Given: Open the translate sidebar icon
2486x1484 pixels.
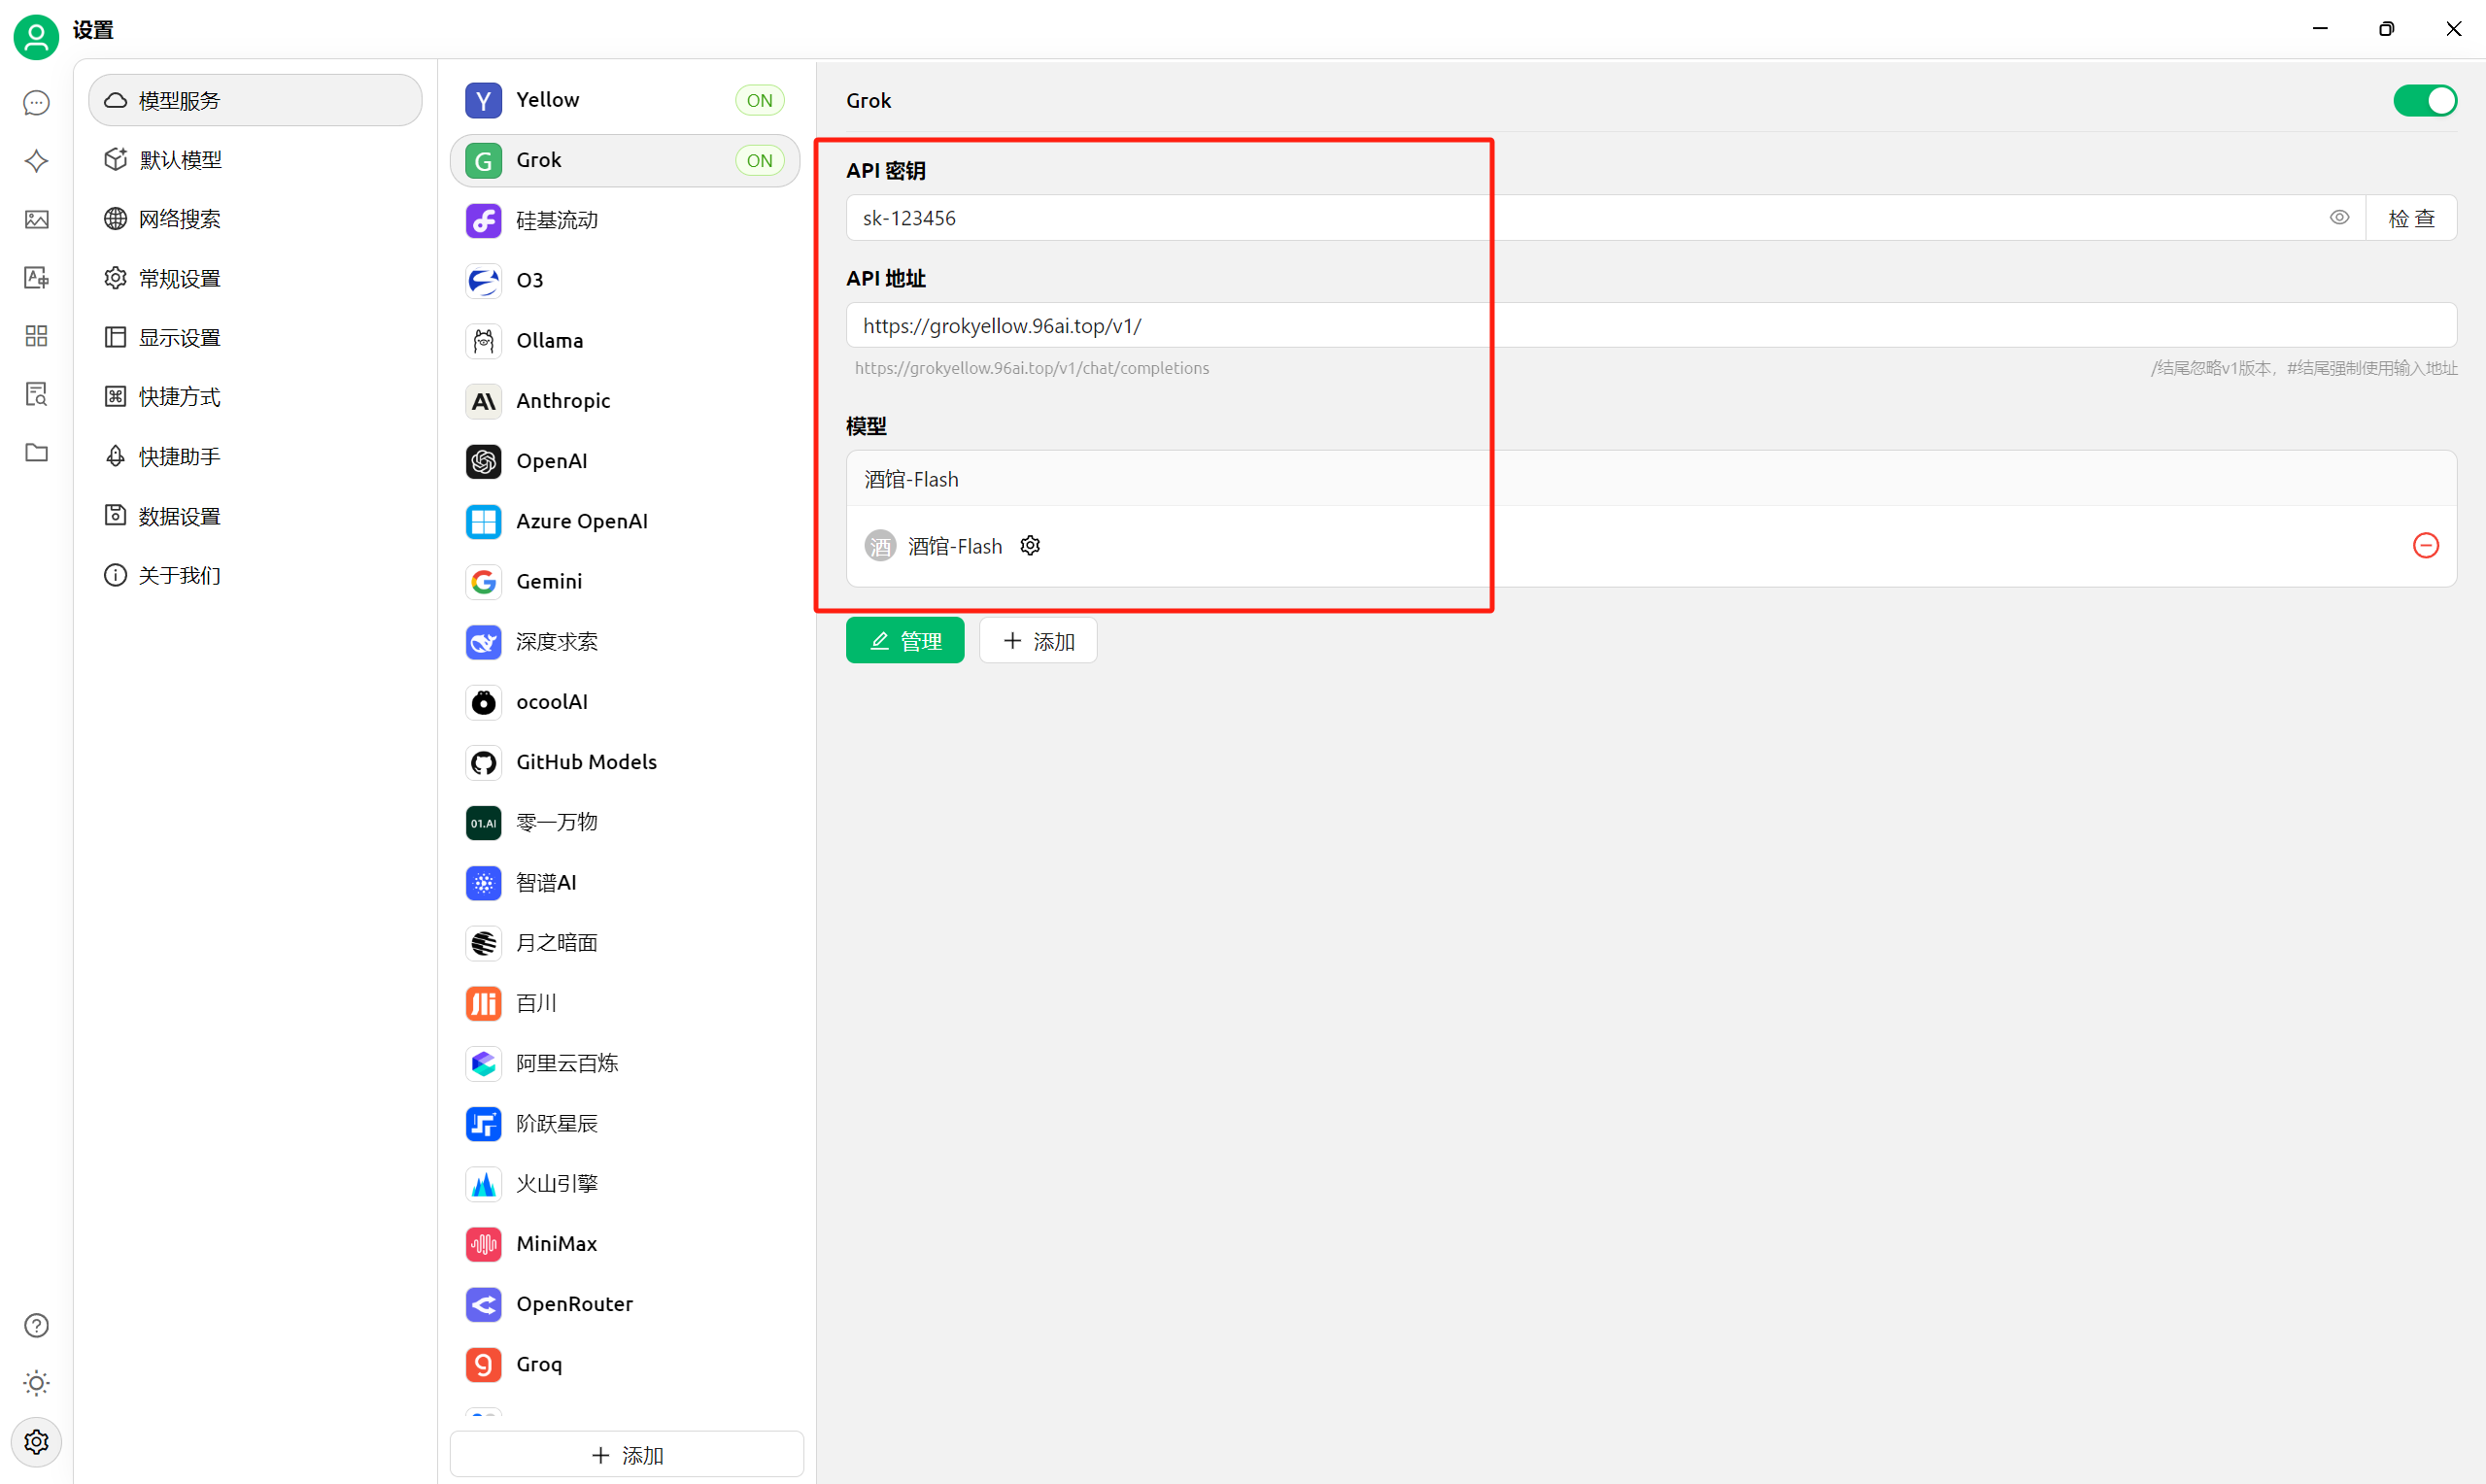Looking at the screenshot, I should point(36,277).
